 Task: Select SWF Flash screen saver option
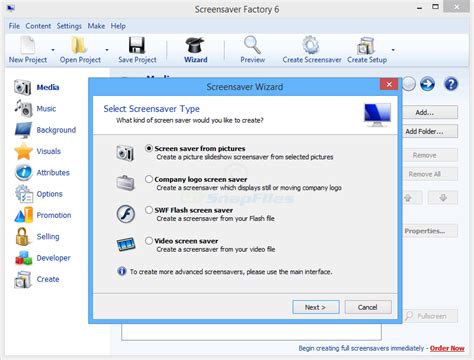[149, 210]
